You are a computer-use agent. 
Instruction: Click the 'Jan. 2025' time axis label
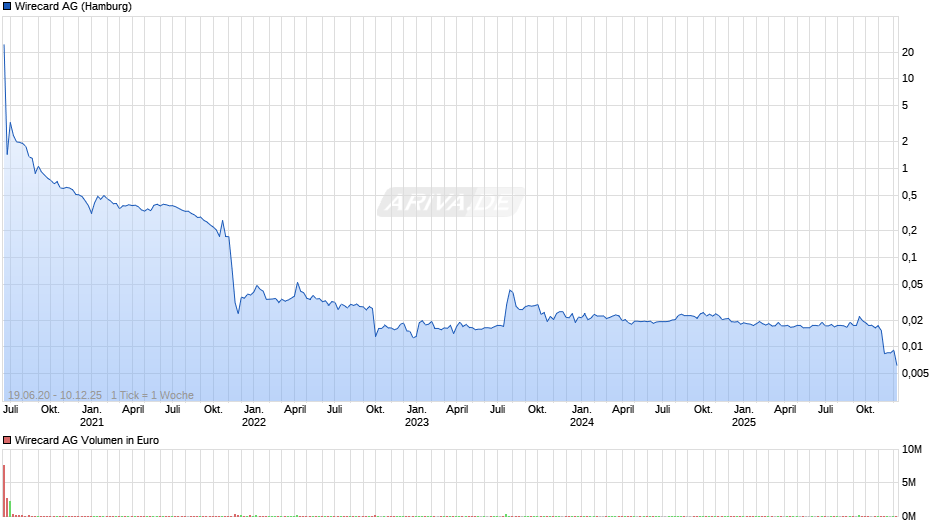pos(744,416)
